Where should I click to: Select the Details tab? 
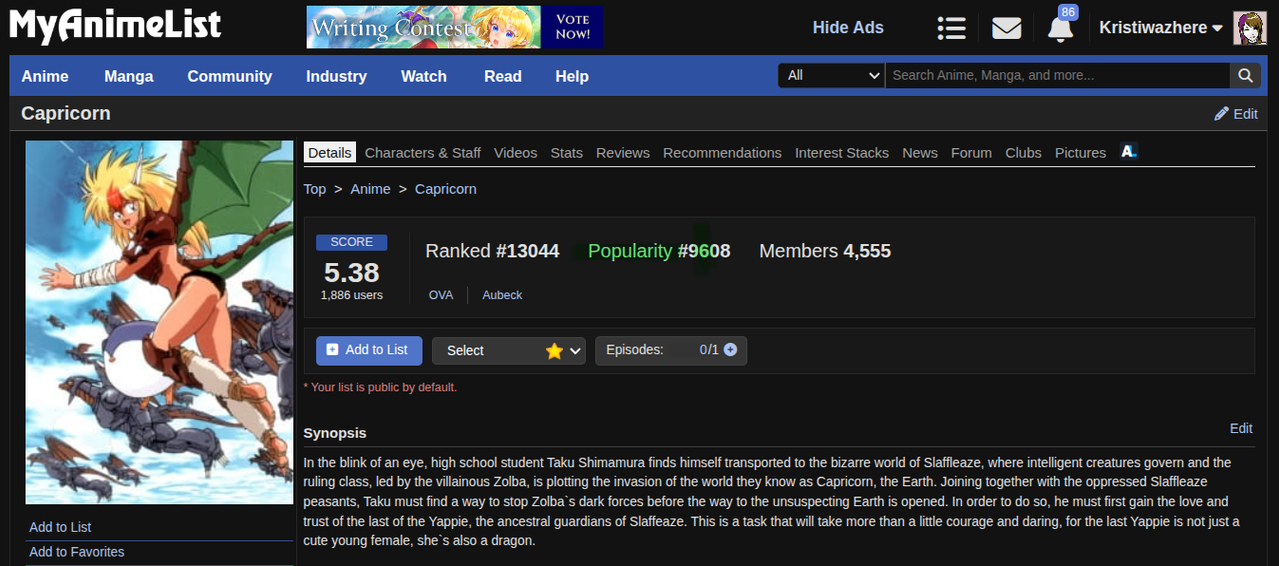[330, 152]
